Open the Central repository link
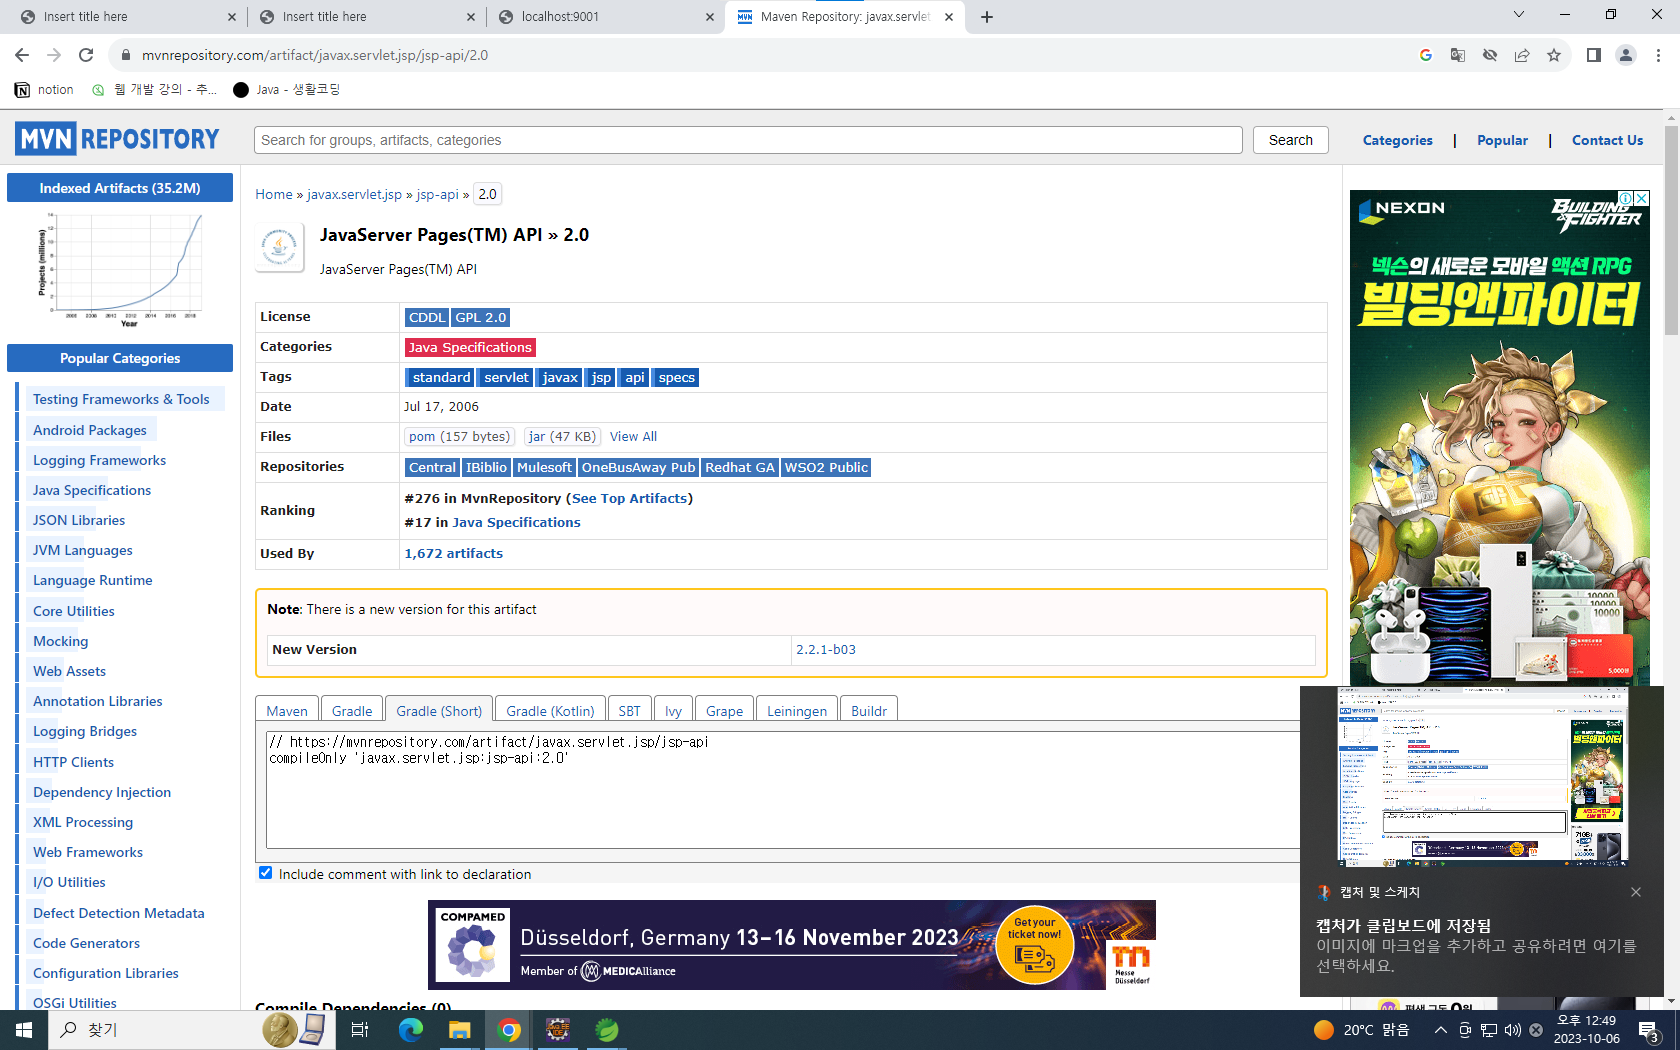Viewport: 1680px width, 1050px height. (x=432, y=467)
